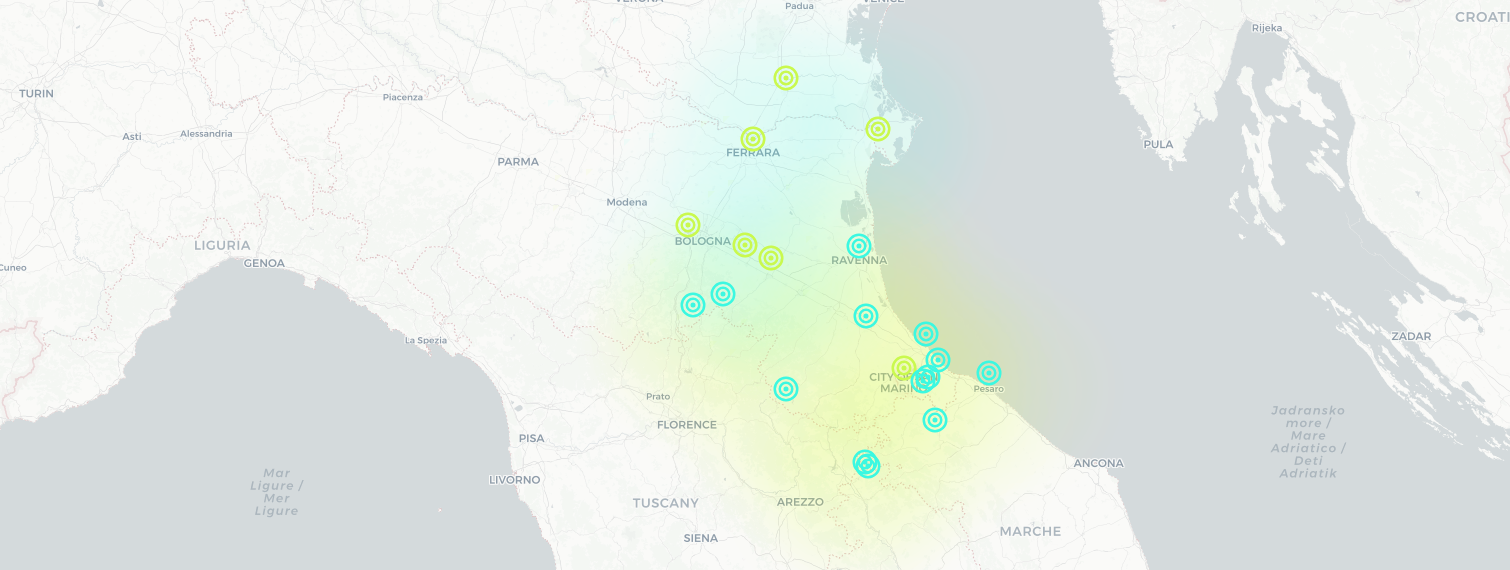Viewport: 1510px width, 570px height.
Task: Click the cyan marker directly above Ravenna label
Action: (859, 245)
